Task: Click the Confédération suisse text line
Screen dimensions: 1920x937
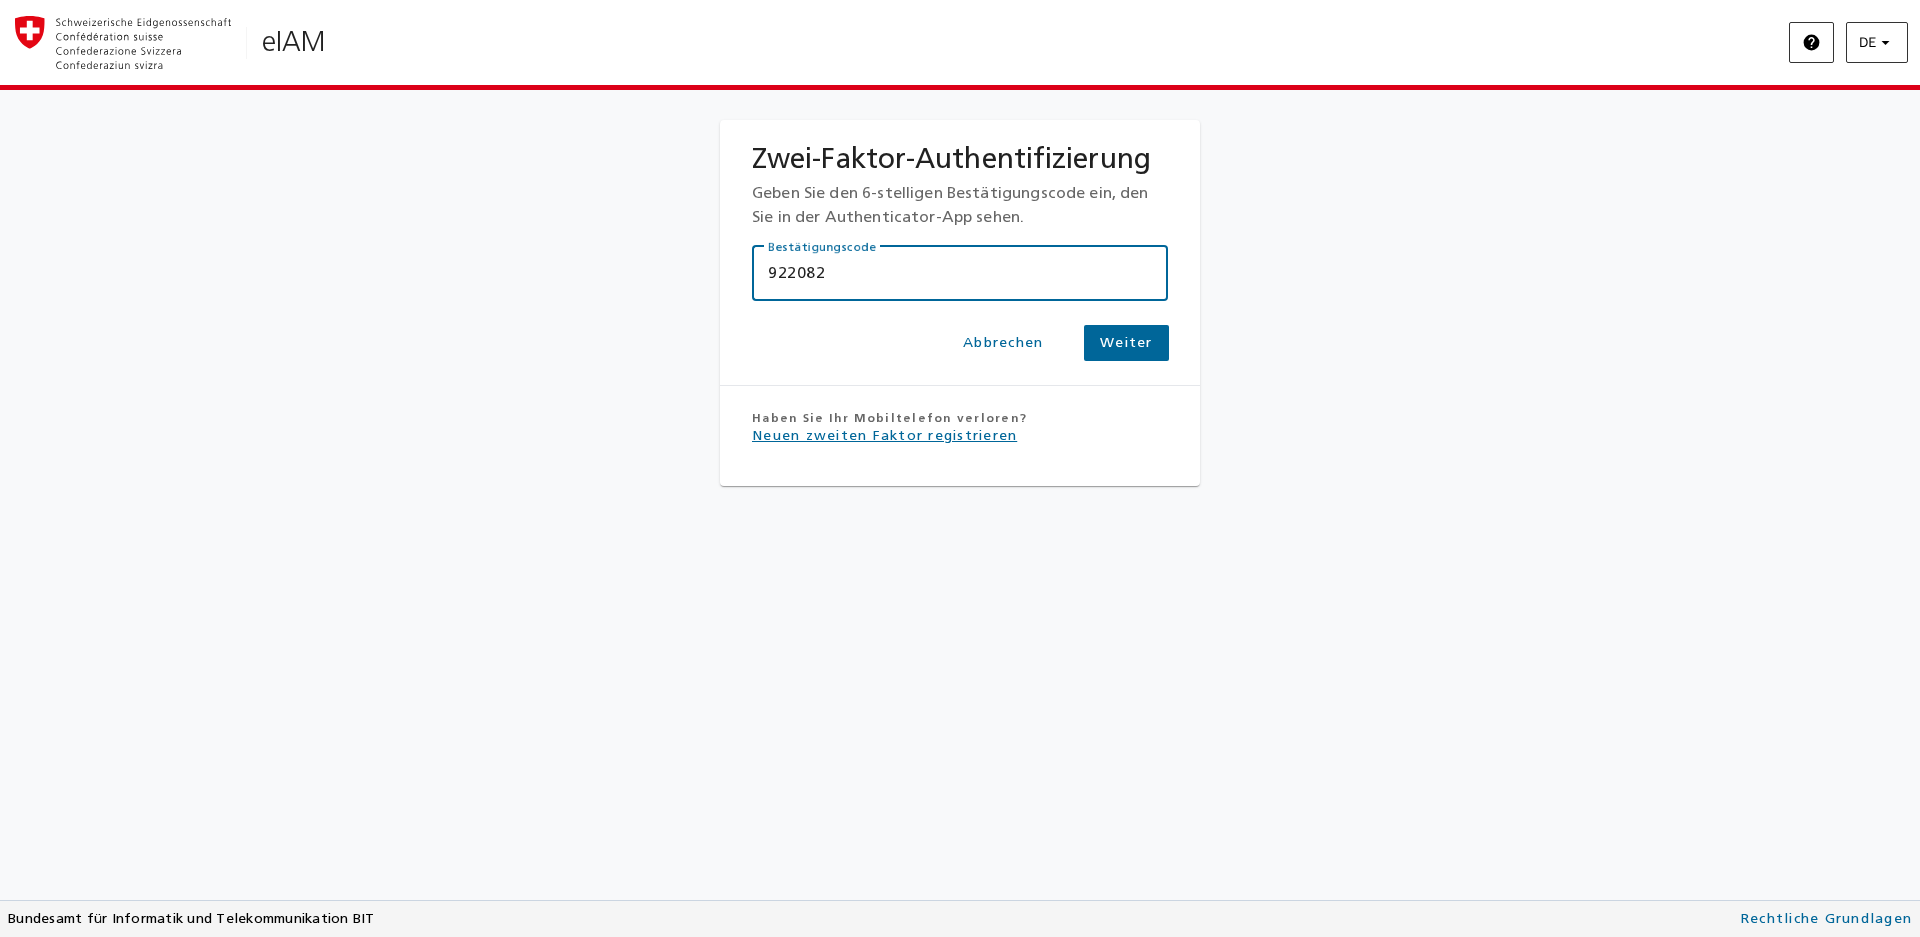Action: [x=109, y=37]
